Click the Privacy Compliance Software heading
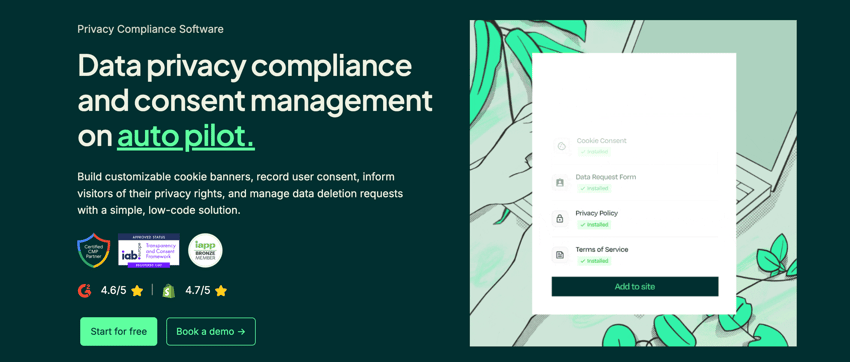This screenshot has height=362, width=850. click(150, 29)
